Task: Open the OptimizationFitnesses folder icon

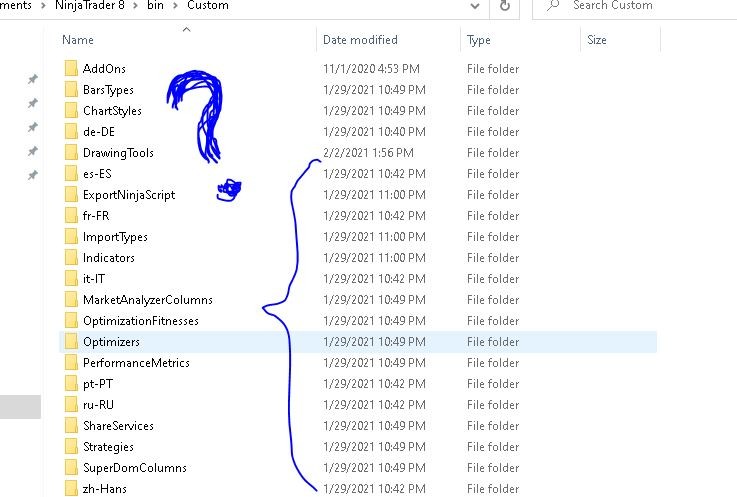Action: pos(71,321)
